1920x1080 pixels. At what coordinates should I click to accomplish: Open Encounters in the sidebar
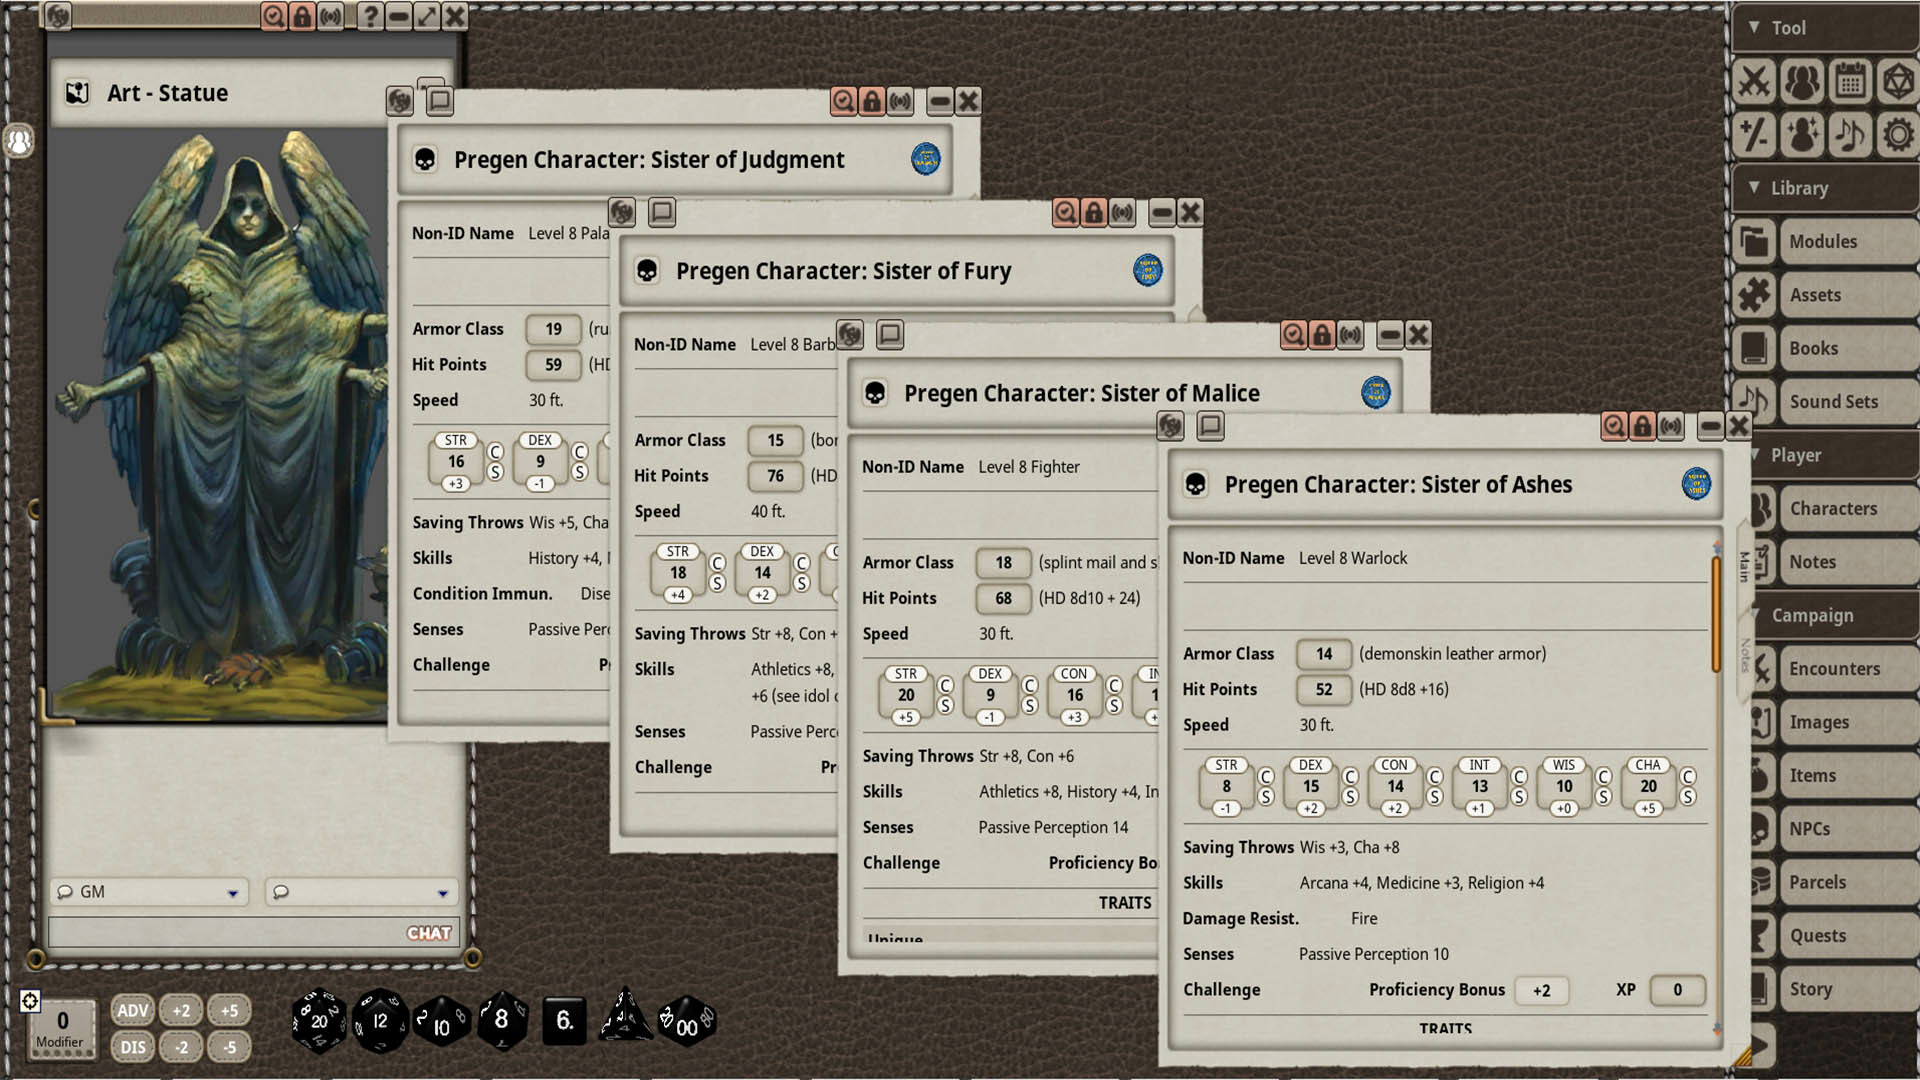(1834, 669)
